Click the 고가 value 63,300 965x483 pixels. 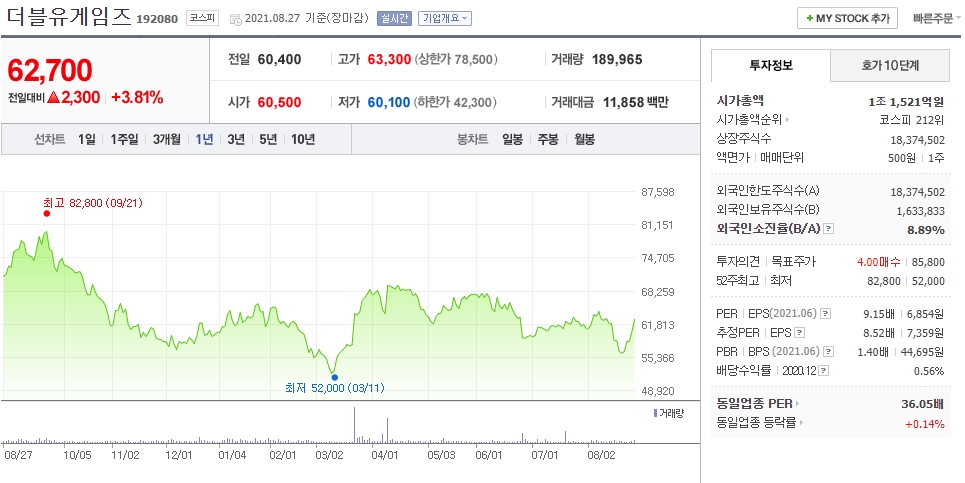coord(389,60)
